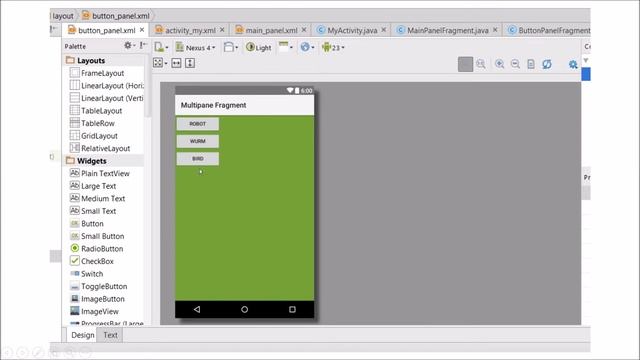The width and height of the screenshot is (640, 360).
Task: Switch to the Text view tab
Action: tap(110, 335)
